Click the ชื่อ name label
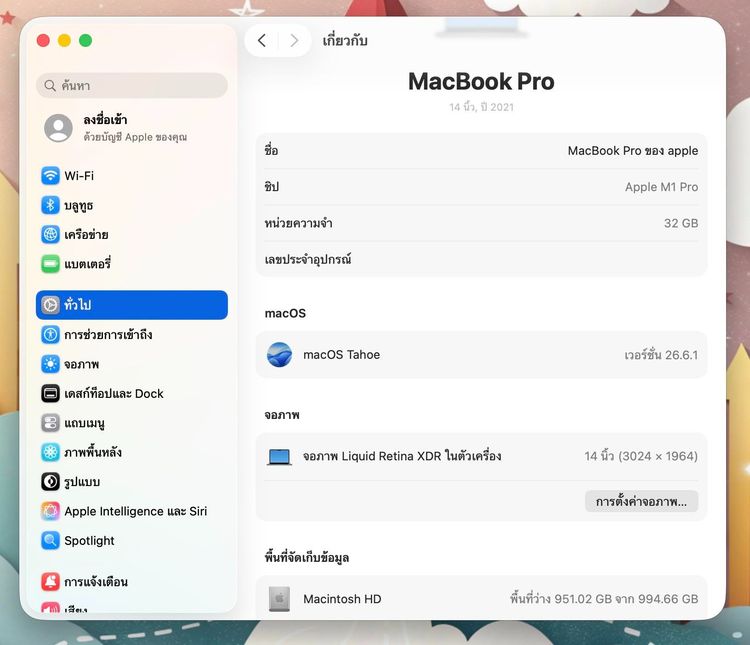750x645 pixels. tap(271, 151)
